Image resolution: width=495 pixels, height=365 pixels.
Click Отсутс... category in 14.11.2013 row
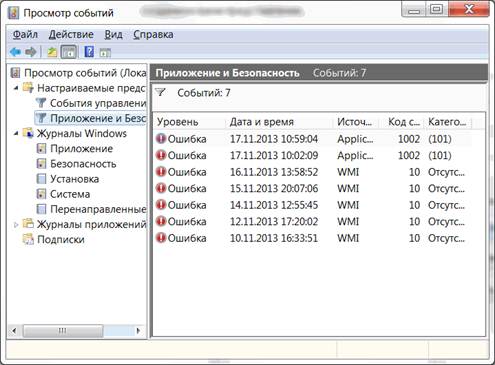[x=446, y=205]
